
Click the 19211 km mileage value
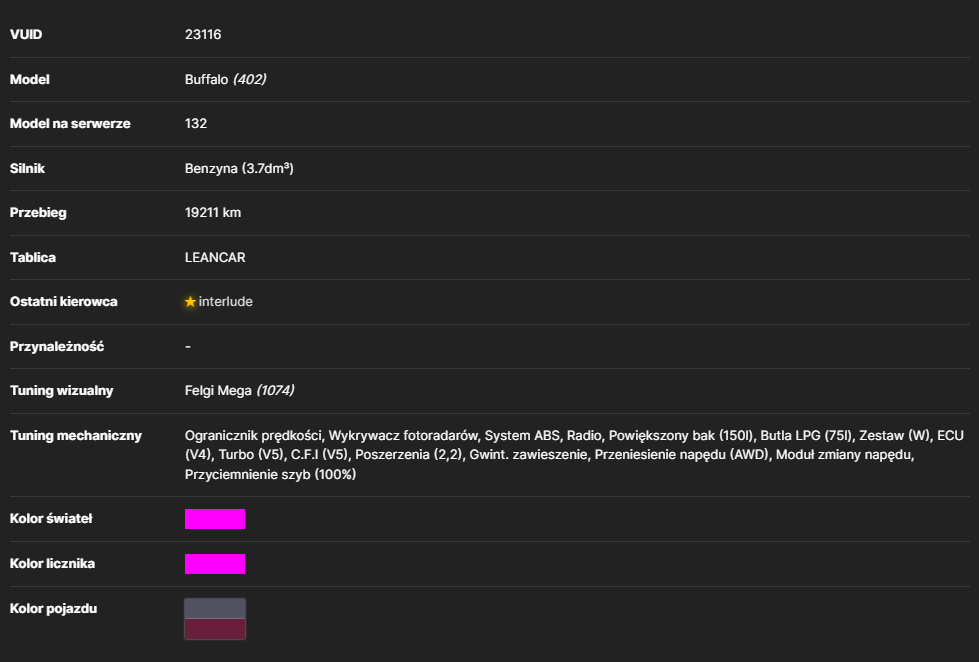click(213, 213)
